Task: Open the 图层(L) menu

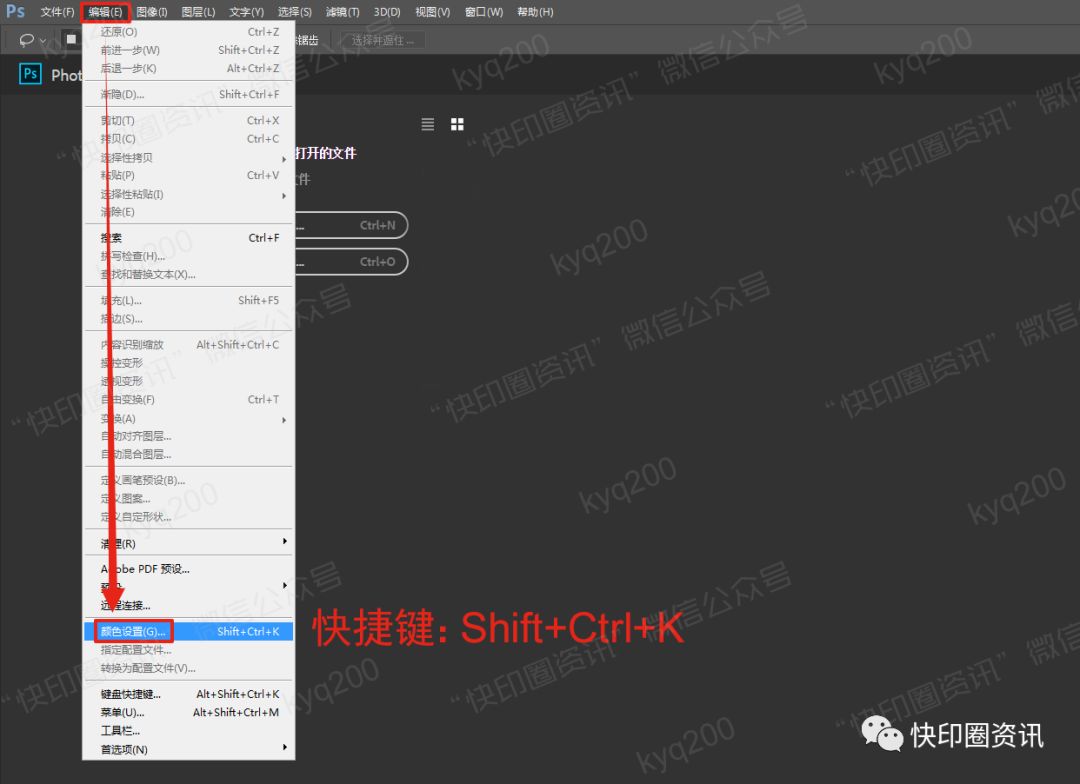Action: pos(198,12)
